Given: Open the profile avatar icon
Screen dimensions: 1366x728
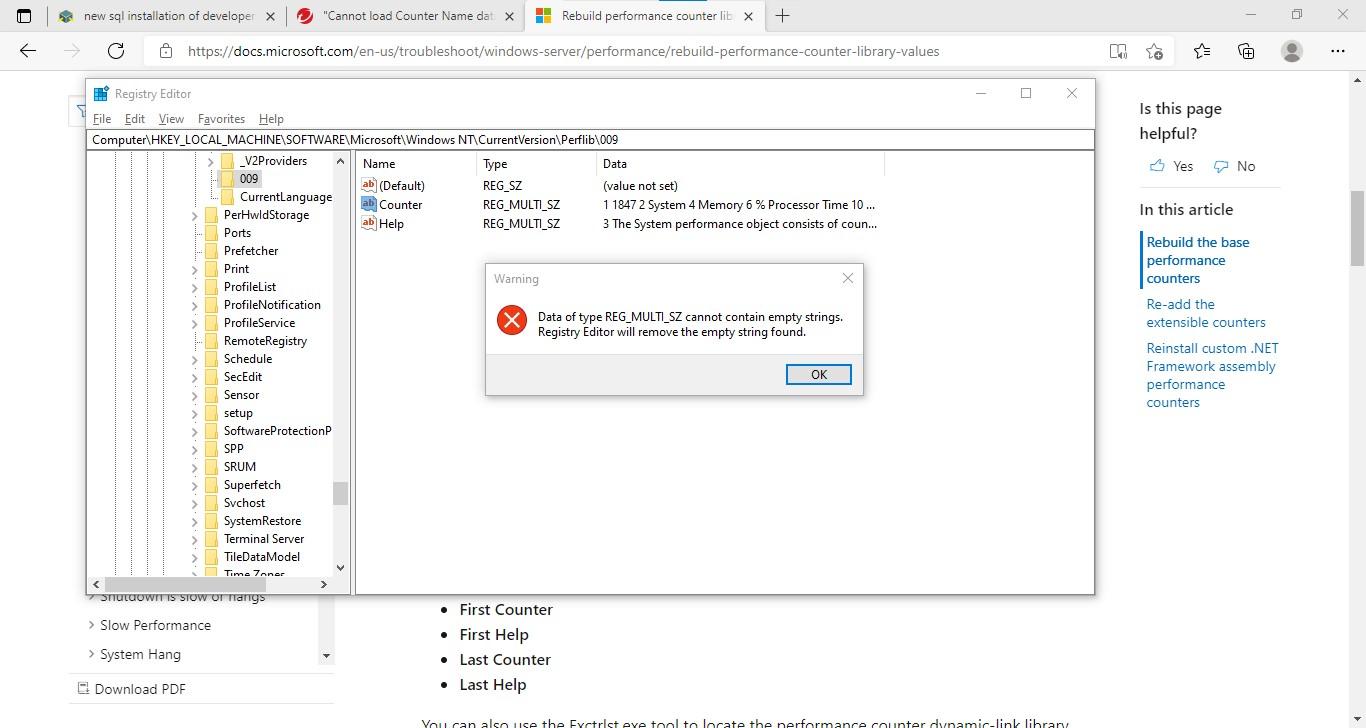Looking at the screenshot, I should point(1292,51).
